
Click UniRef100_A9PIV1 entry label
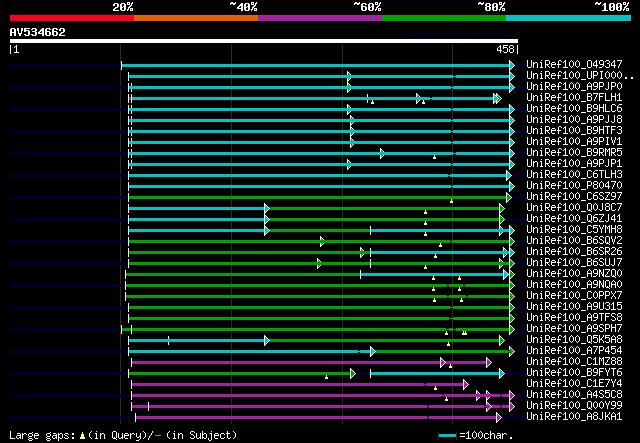(x=574, y=142)
